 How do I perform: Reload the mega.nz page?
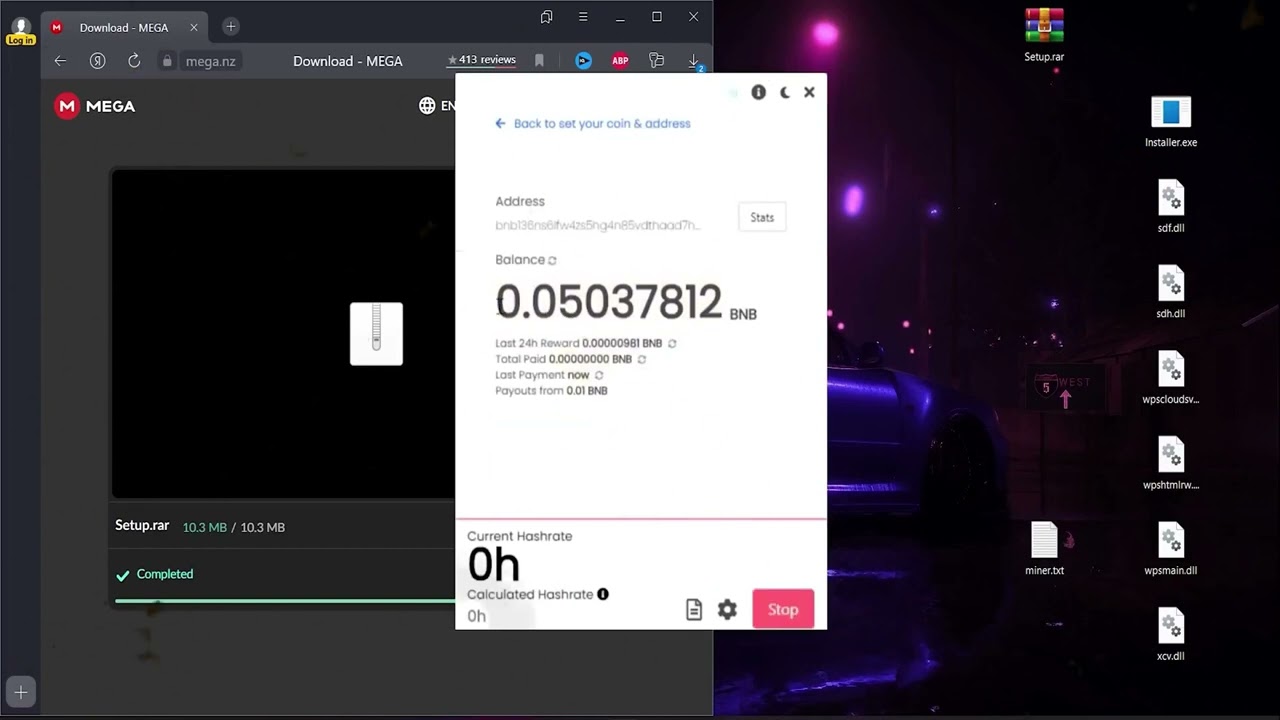(134, 61)
